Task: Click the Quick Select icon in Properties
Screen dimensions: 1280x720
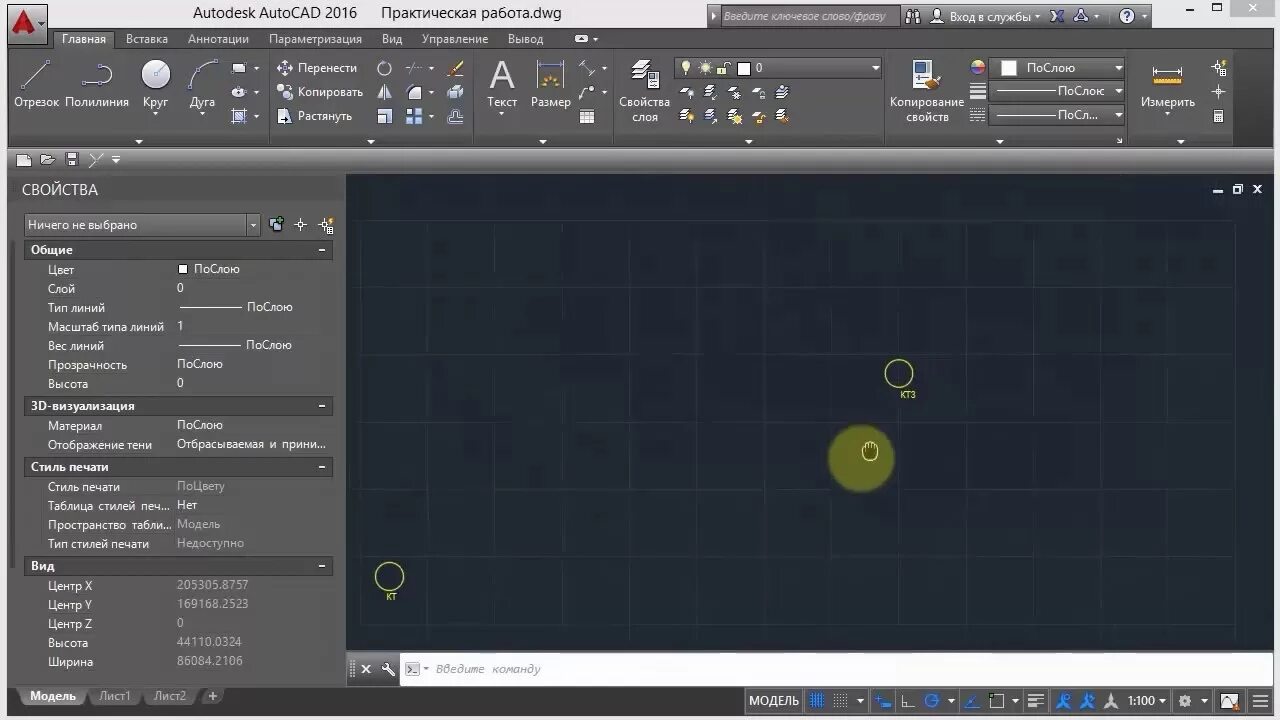Action: tap(325, 225)
